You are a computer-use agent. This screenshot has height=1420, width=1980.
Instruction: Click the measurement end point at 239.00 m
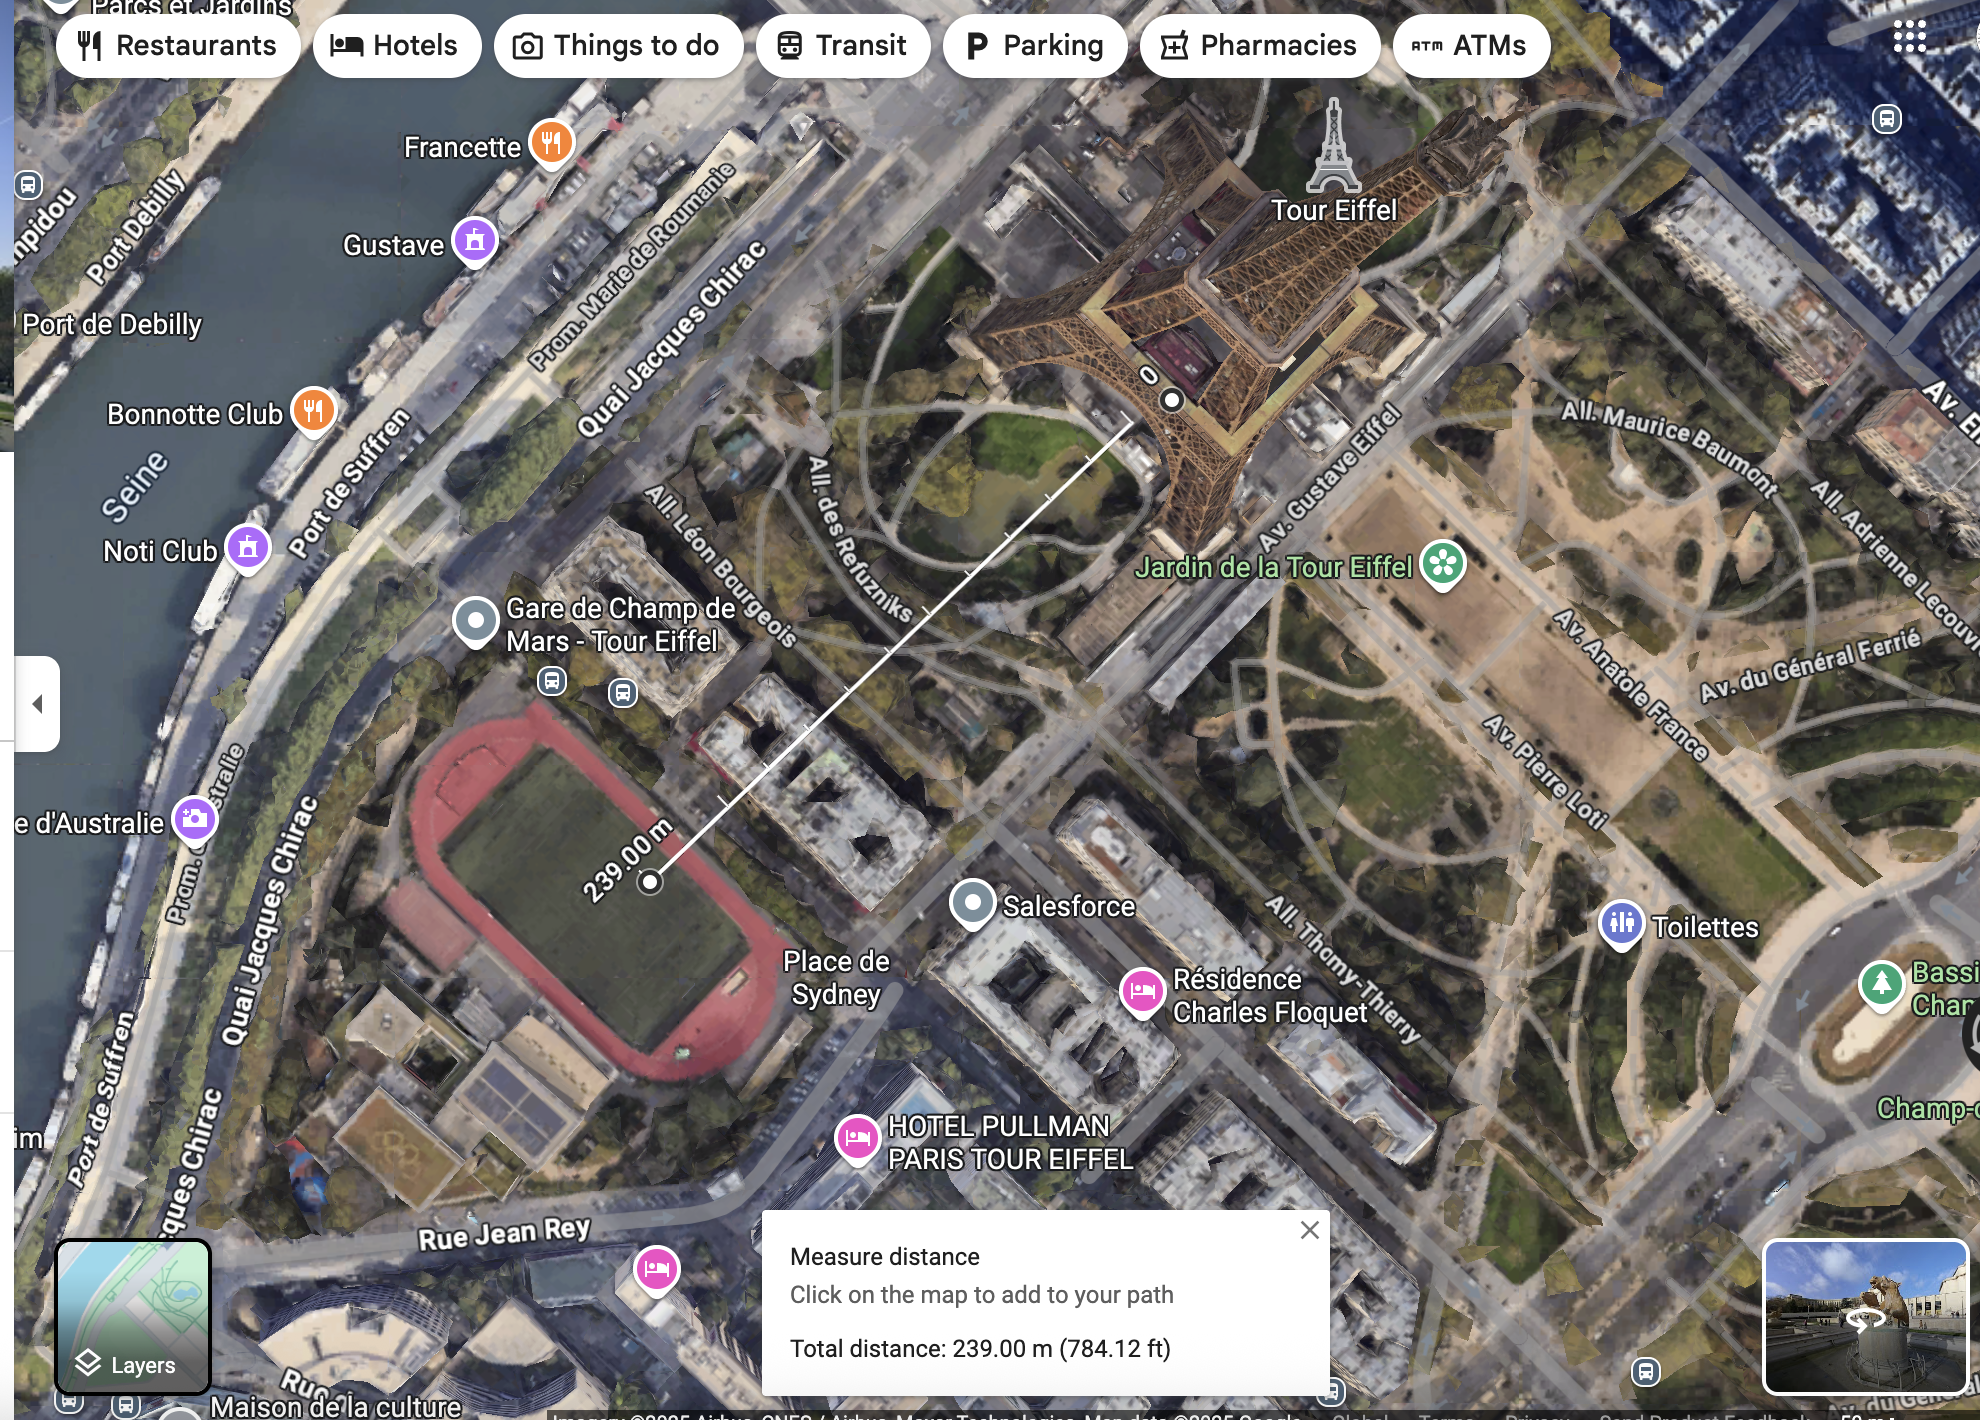click(x=650, y=882)
